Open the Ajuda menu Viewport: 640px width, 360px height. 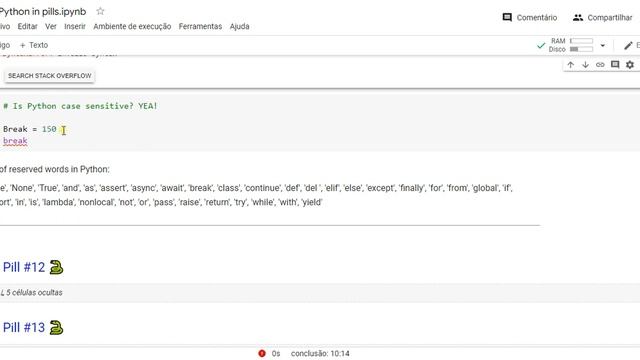coord(240,26)
